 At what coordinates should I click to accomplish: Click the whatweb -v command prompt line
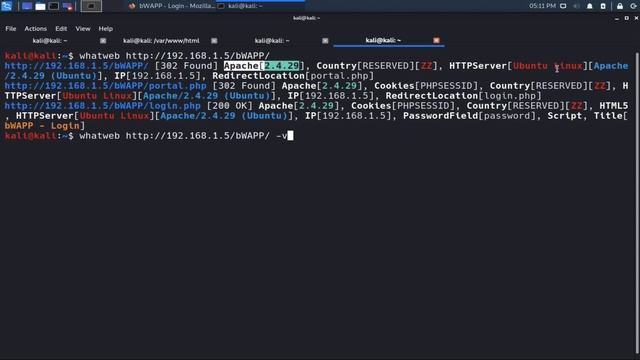point(149,136)
